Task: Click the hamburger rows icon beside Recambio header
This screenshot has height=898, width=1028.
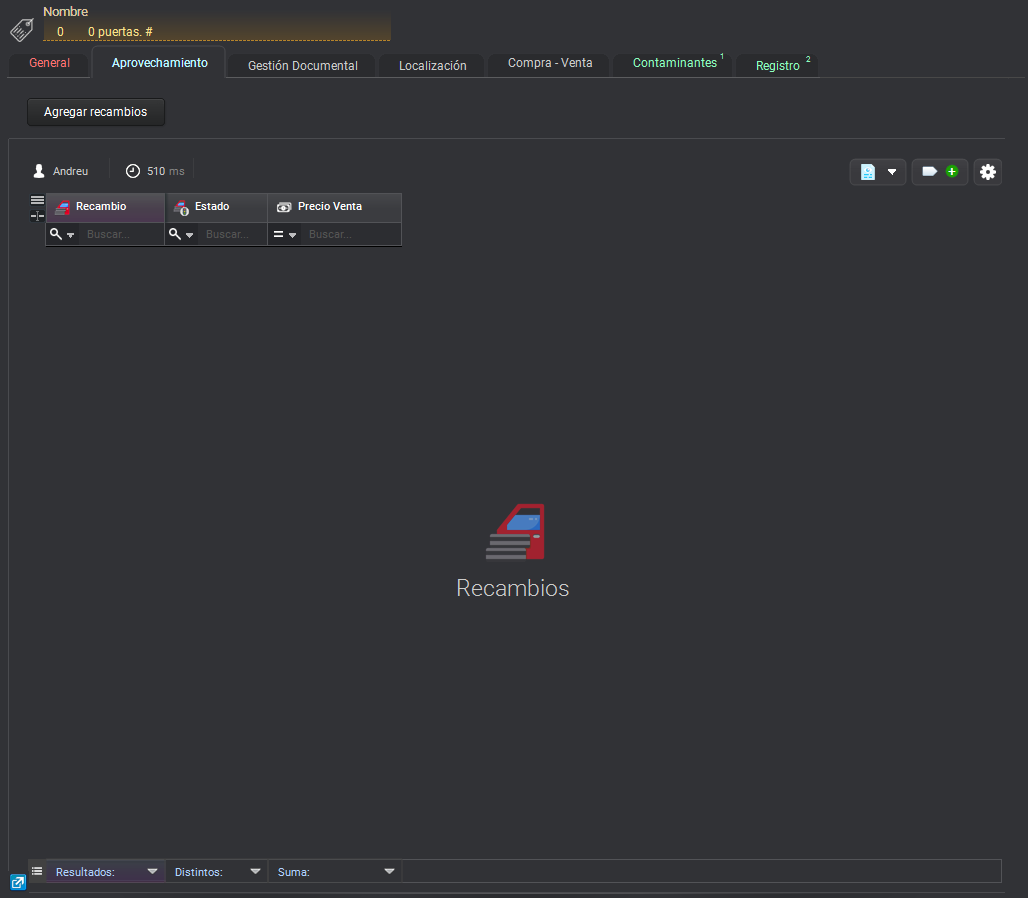Action: (x=37, y=200)
